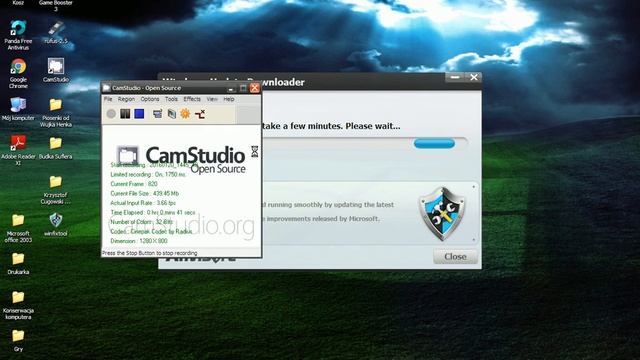Select CamStudio desktop shortcut

coord(56,70)
